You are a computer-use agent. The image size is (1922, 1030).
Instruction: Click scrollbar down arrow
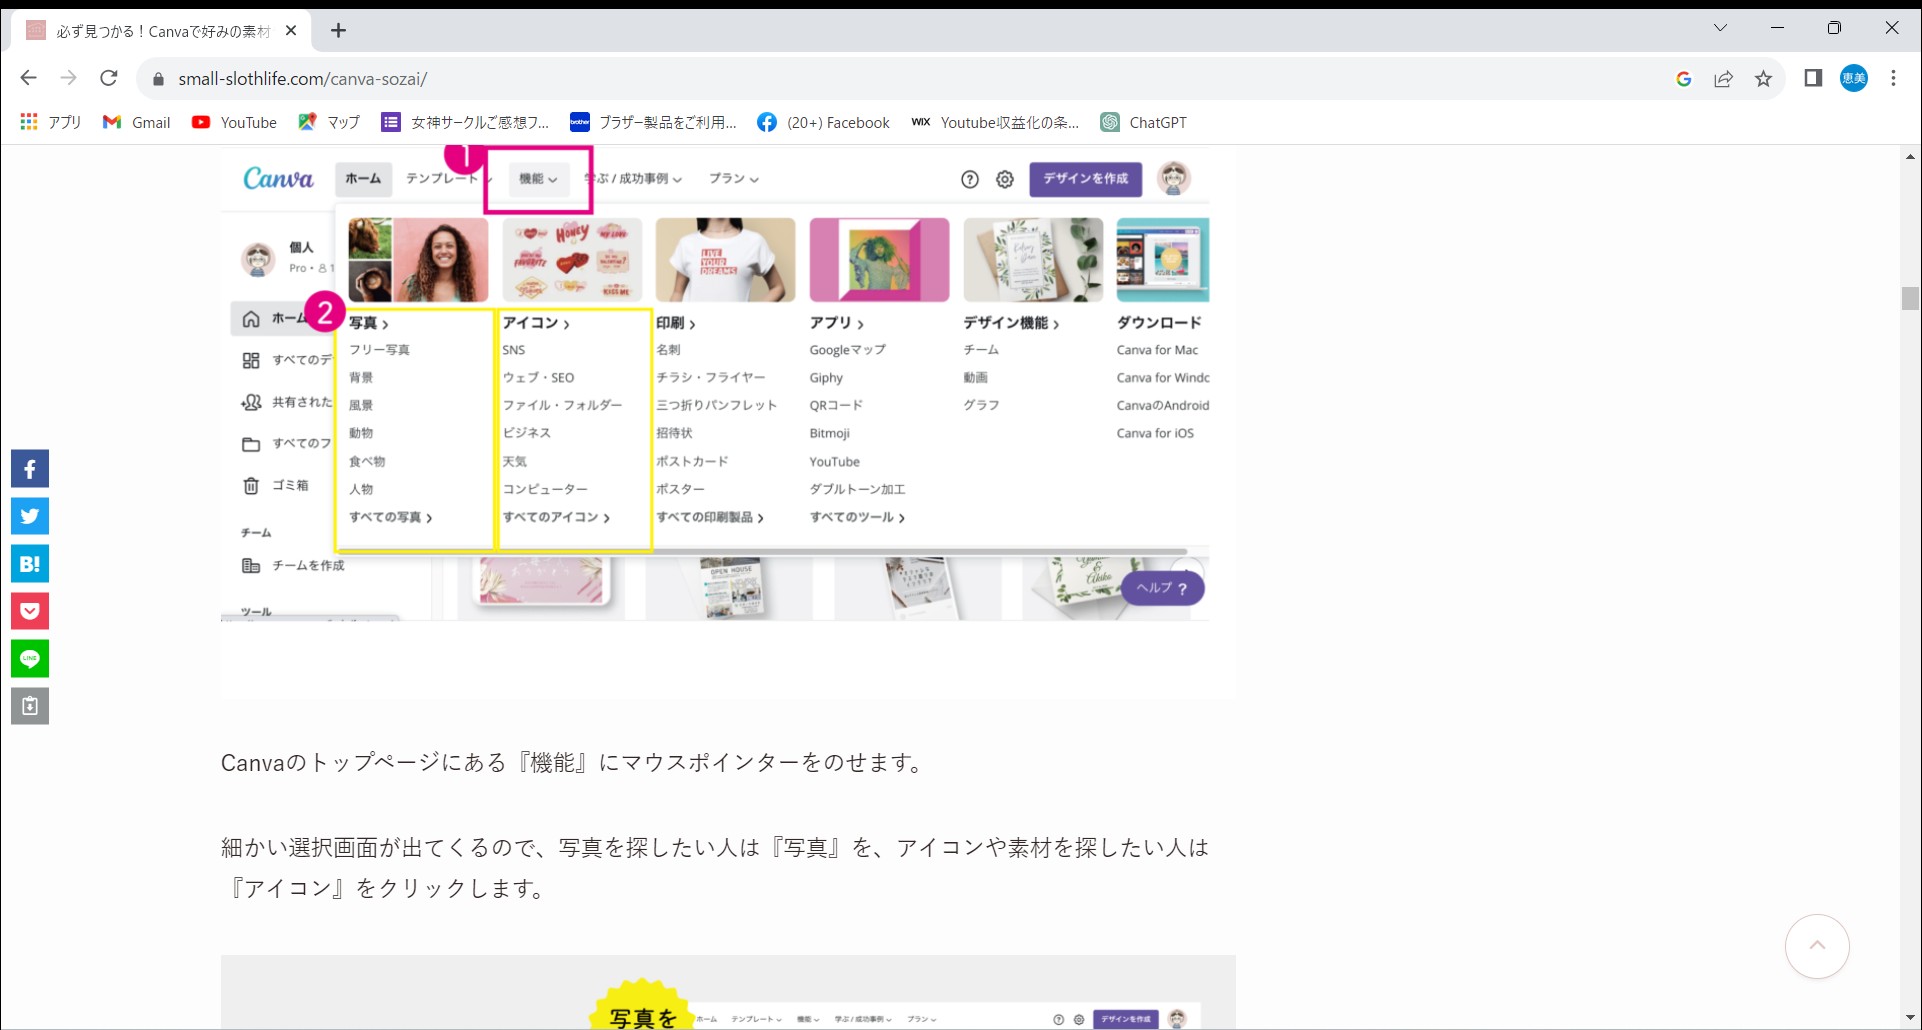tap(1910, 1018)
